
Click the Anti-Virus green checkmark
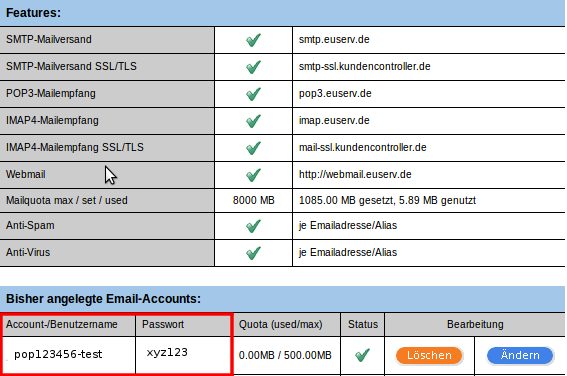point(253,253)
